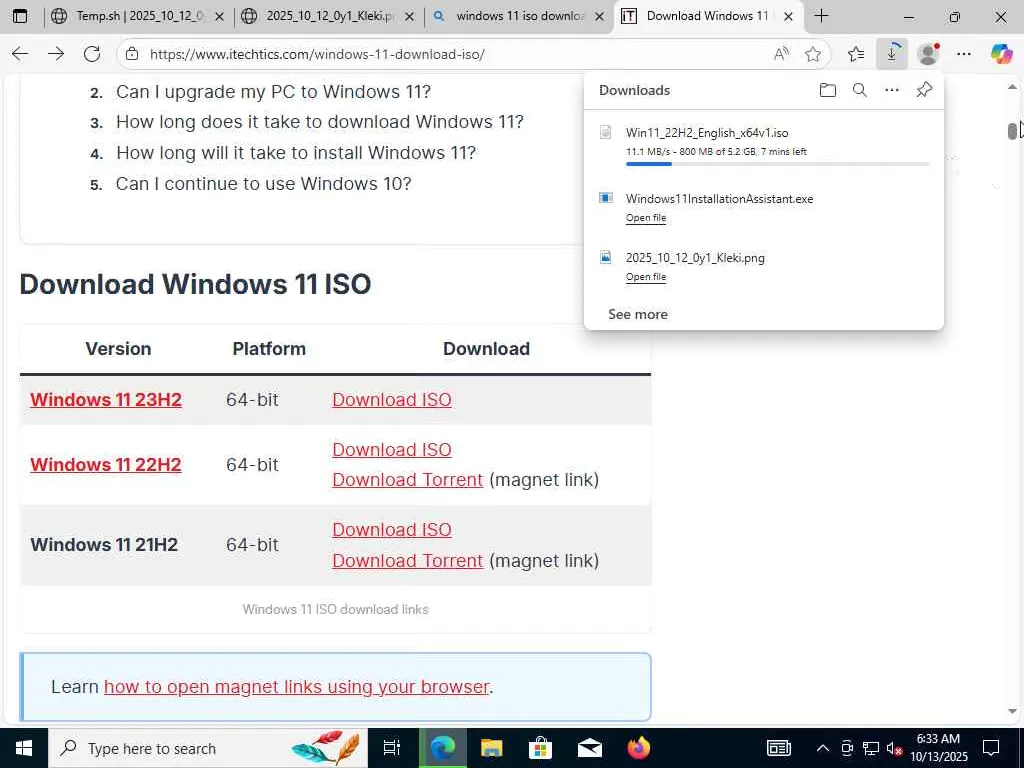Click the ISO download progress bar

(x=777, y=164)
